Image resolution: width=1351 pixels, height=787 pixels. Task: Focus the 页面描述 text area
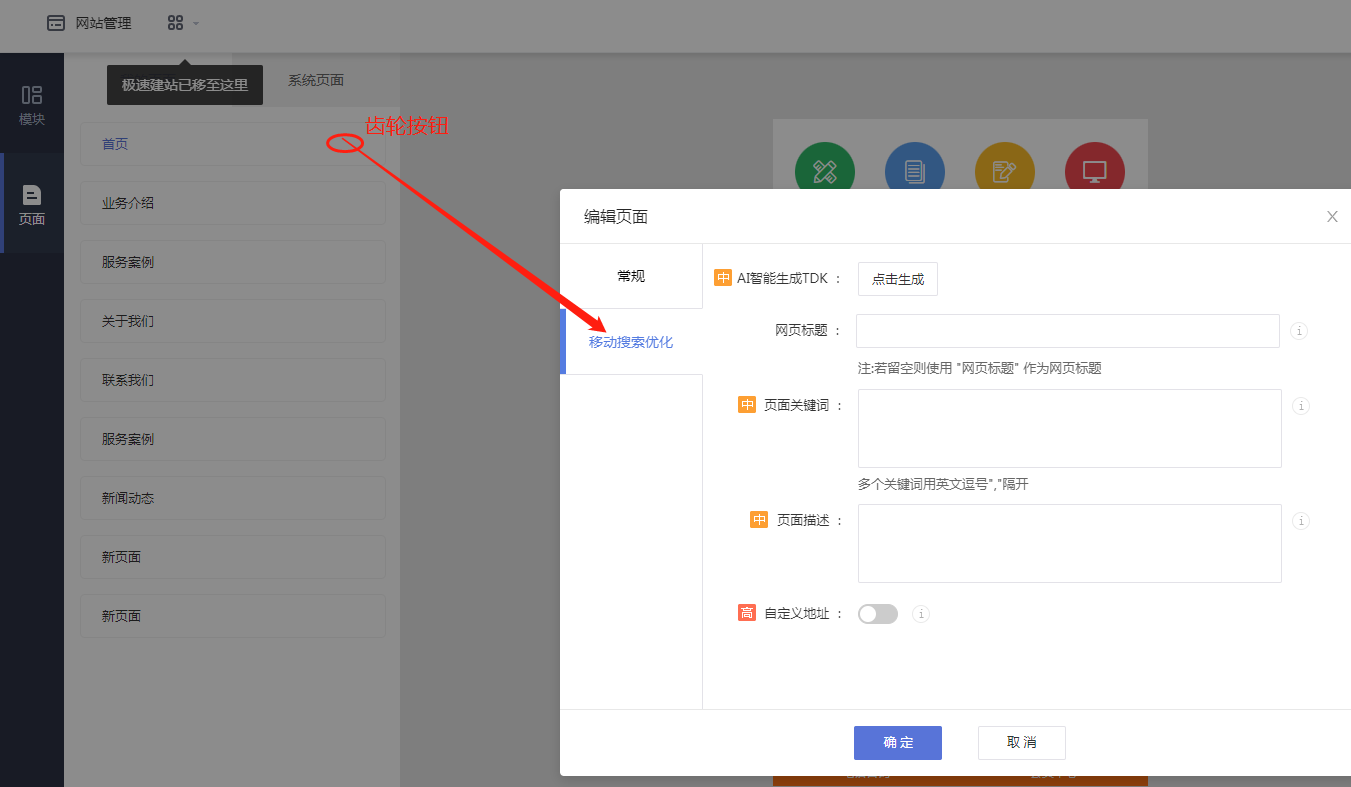pyautogui.click(x=1070, y=543)
